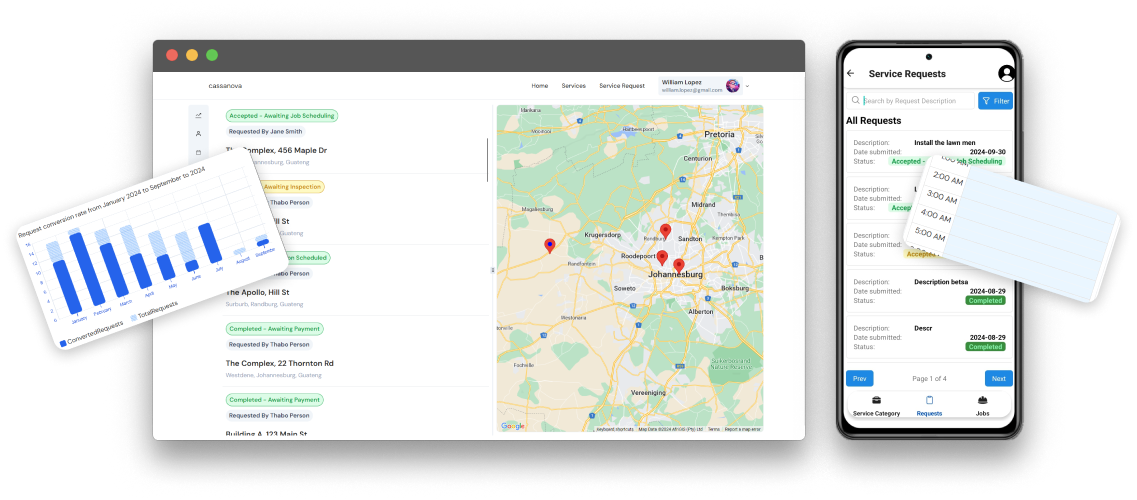The image size is (1137, 500).
Task: Click the first Completed - Awaiting Payment badge
Action: 274,328
